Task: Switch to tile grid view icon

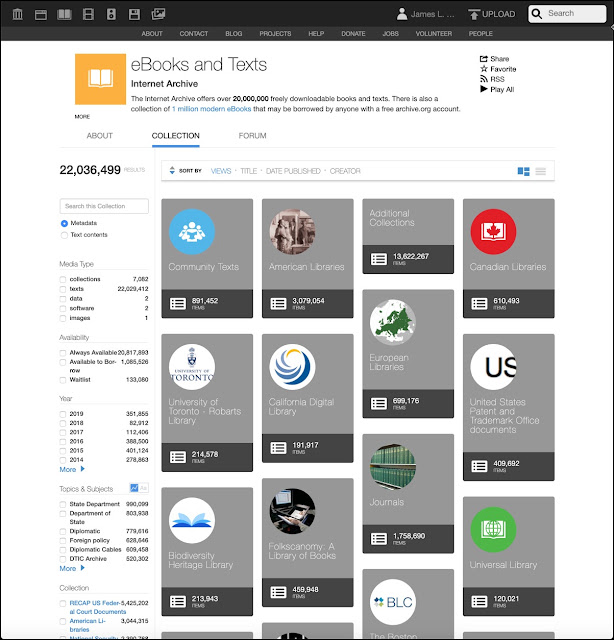Action: coord(523,171)
